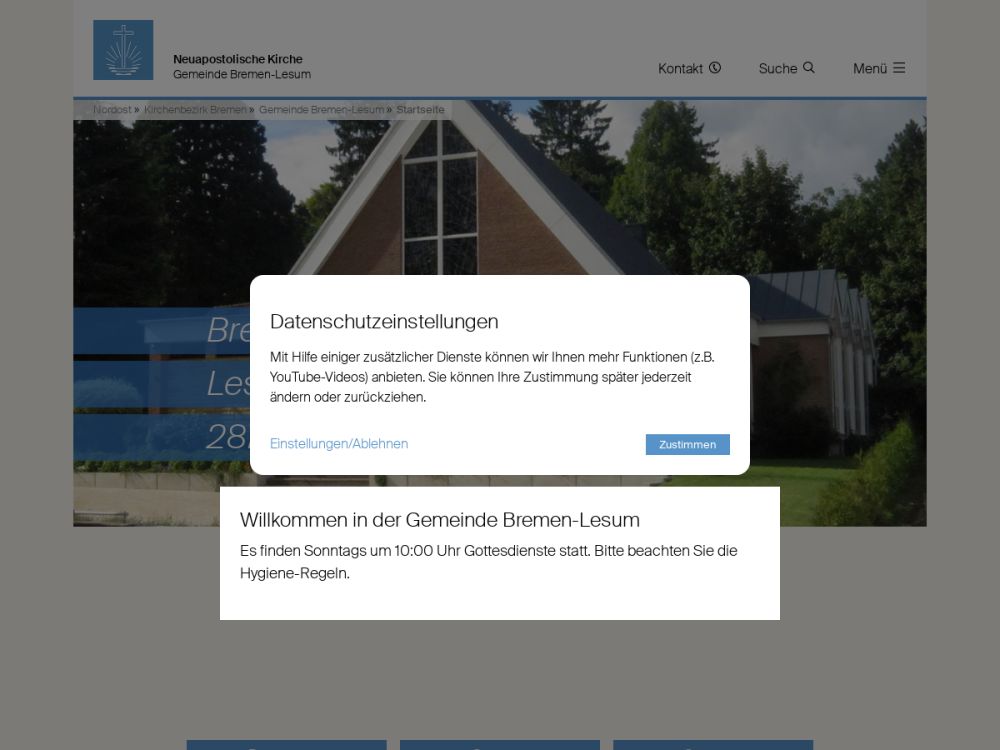The width and height of the screenshot is (1000, 750).
Task: Click the Startseite breadcrumb item
Action: point(420,109)
